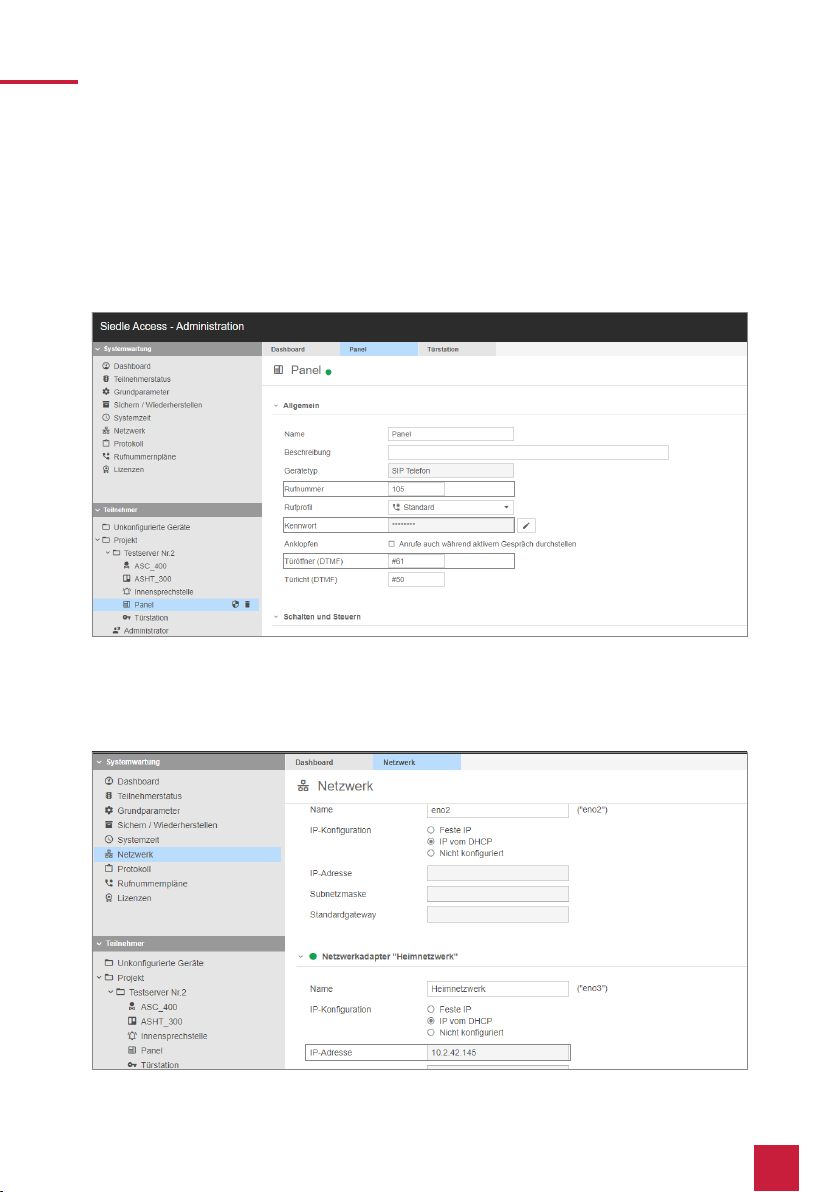Switch to the Türstation tab
The width and height of the screenshot is (840, 1192).
[457, 350]
